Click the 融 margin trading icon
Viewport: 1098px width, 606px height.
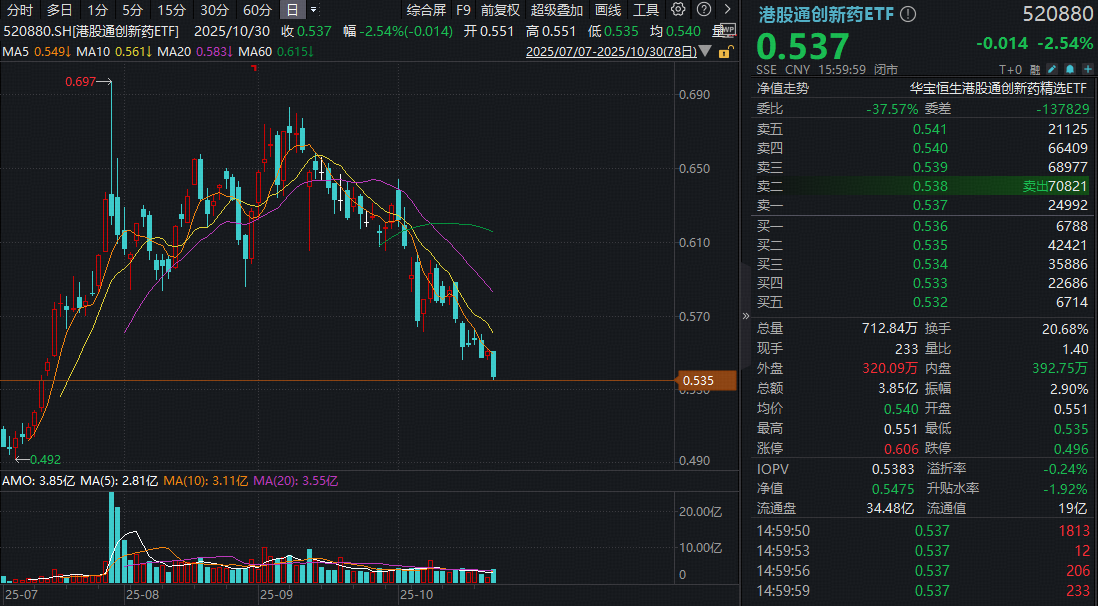[x=1034, y=69]
